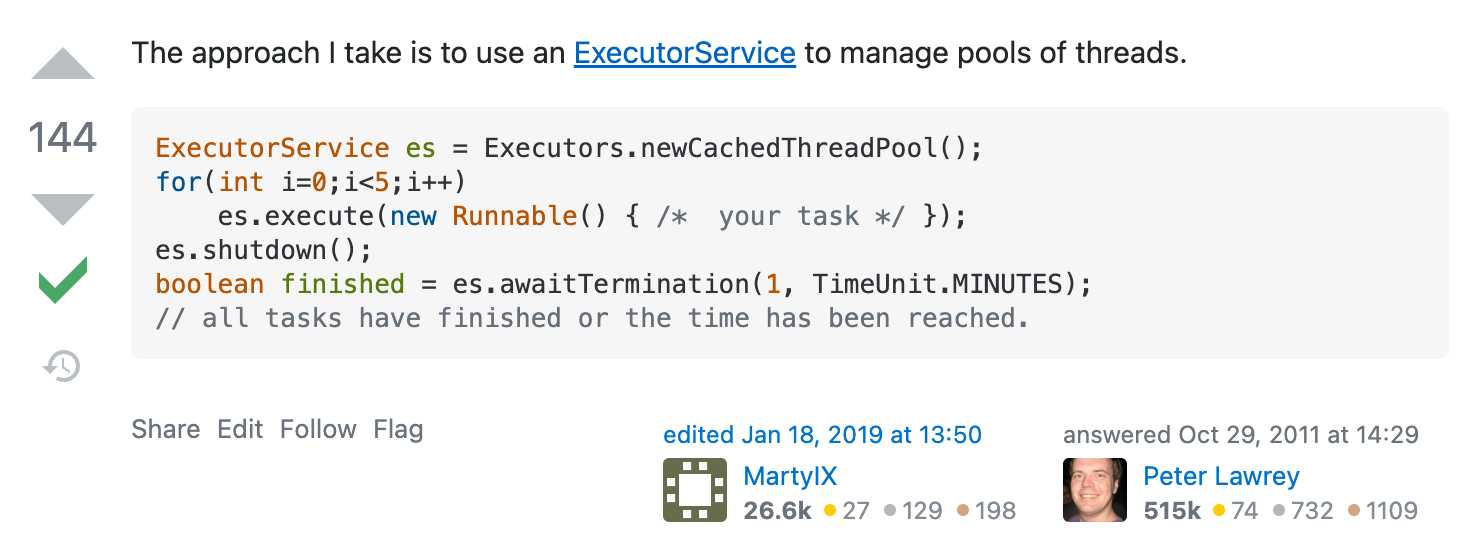
Task: Visit Peter Lawrey's user profile name
Action: pyautogui.click(x=1221, y=476)
